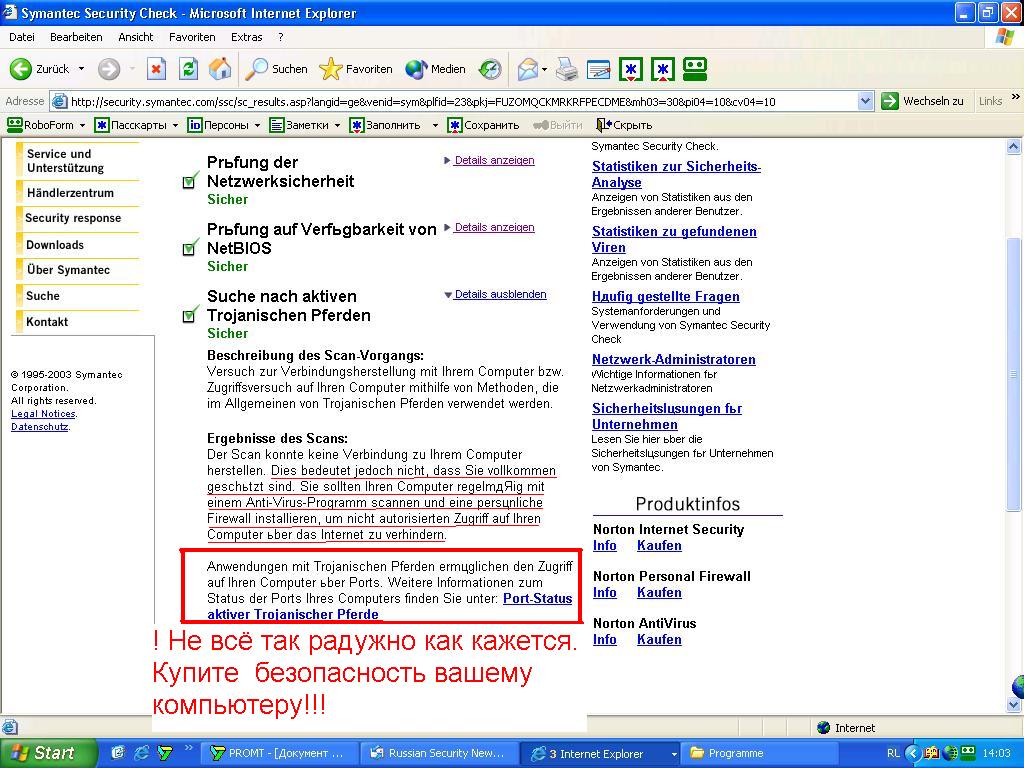Open the ? help menu
The height and width of the screenshot is (768, 1024).
[281, 37]
